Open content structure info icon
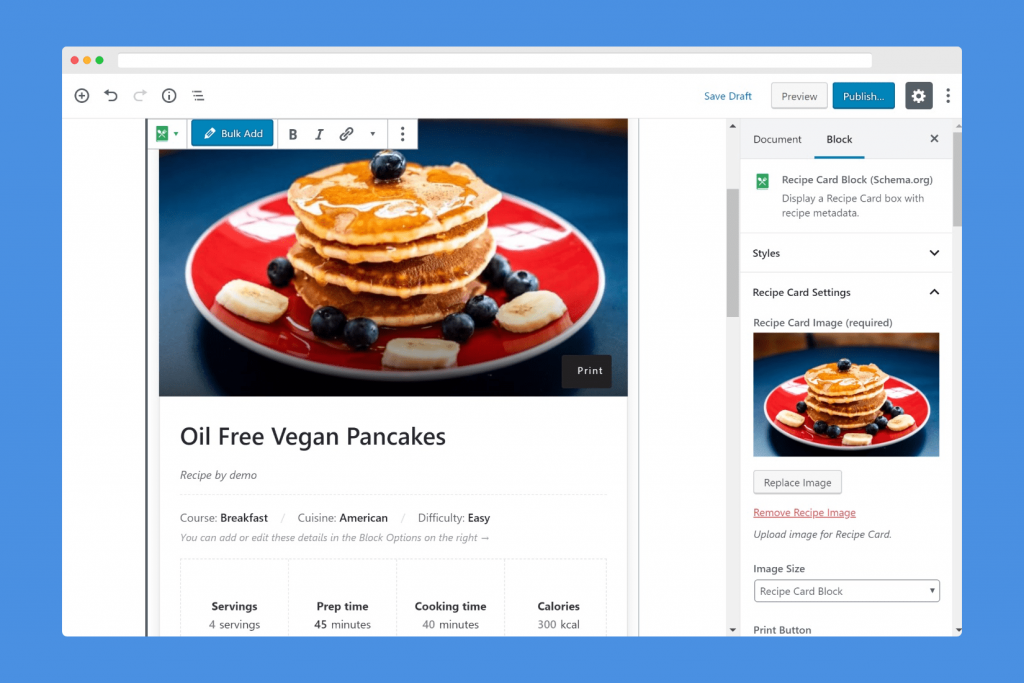1024x683 pixels. (169, 96)
